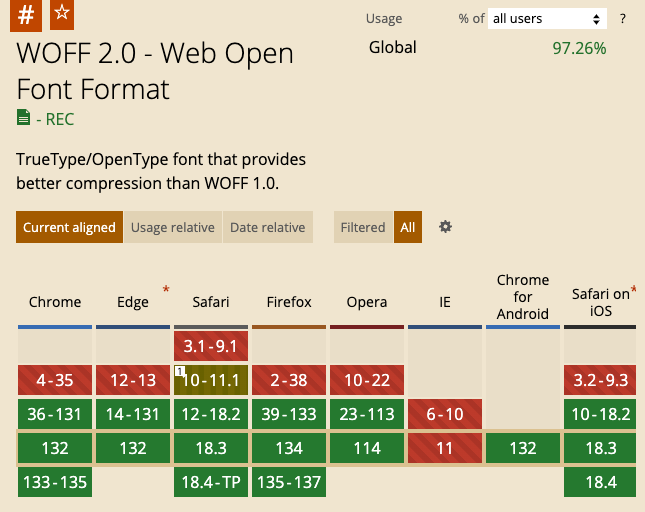The image size is (645, 512).
Task: Click the Chrome for Android column header
Action: (x=523, y=297)
